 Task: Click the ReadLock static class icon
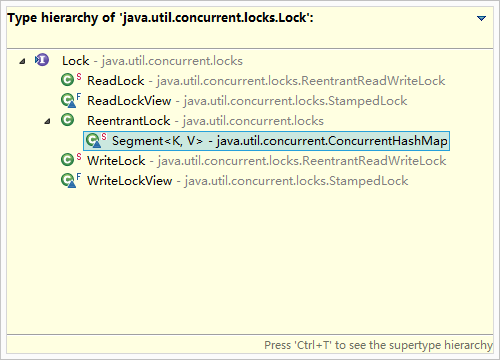click(x=71, y=80)
